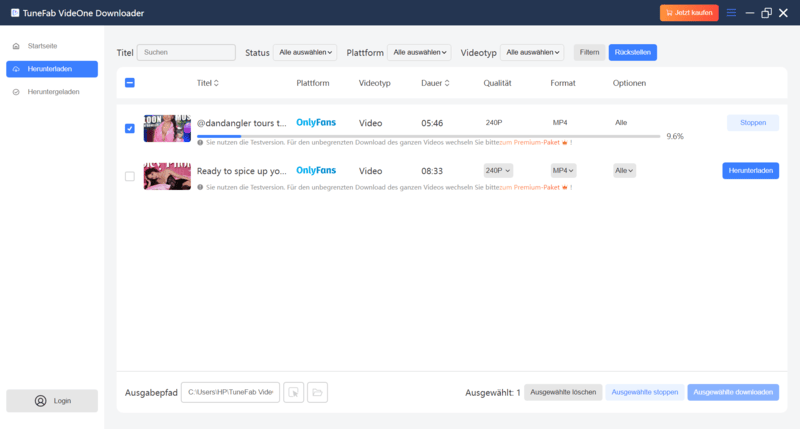Click the first video's download progress bar
The height and width of the screenshot is (429, 800).
click(x=428, y=136)
